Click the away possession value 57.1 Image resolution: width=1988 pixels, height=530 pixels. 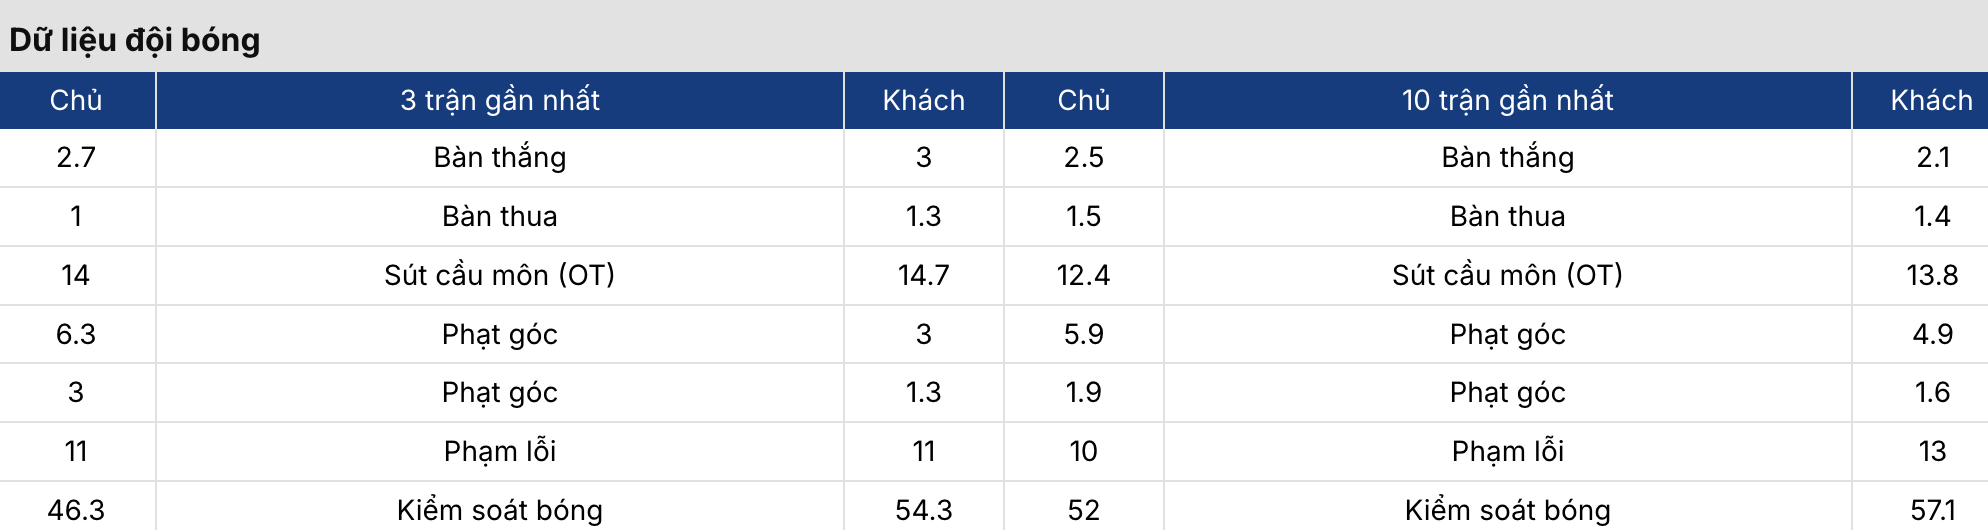pos(1932,510)
